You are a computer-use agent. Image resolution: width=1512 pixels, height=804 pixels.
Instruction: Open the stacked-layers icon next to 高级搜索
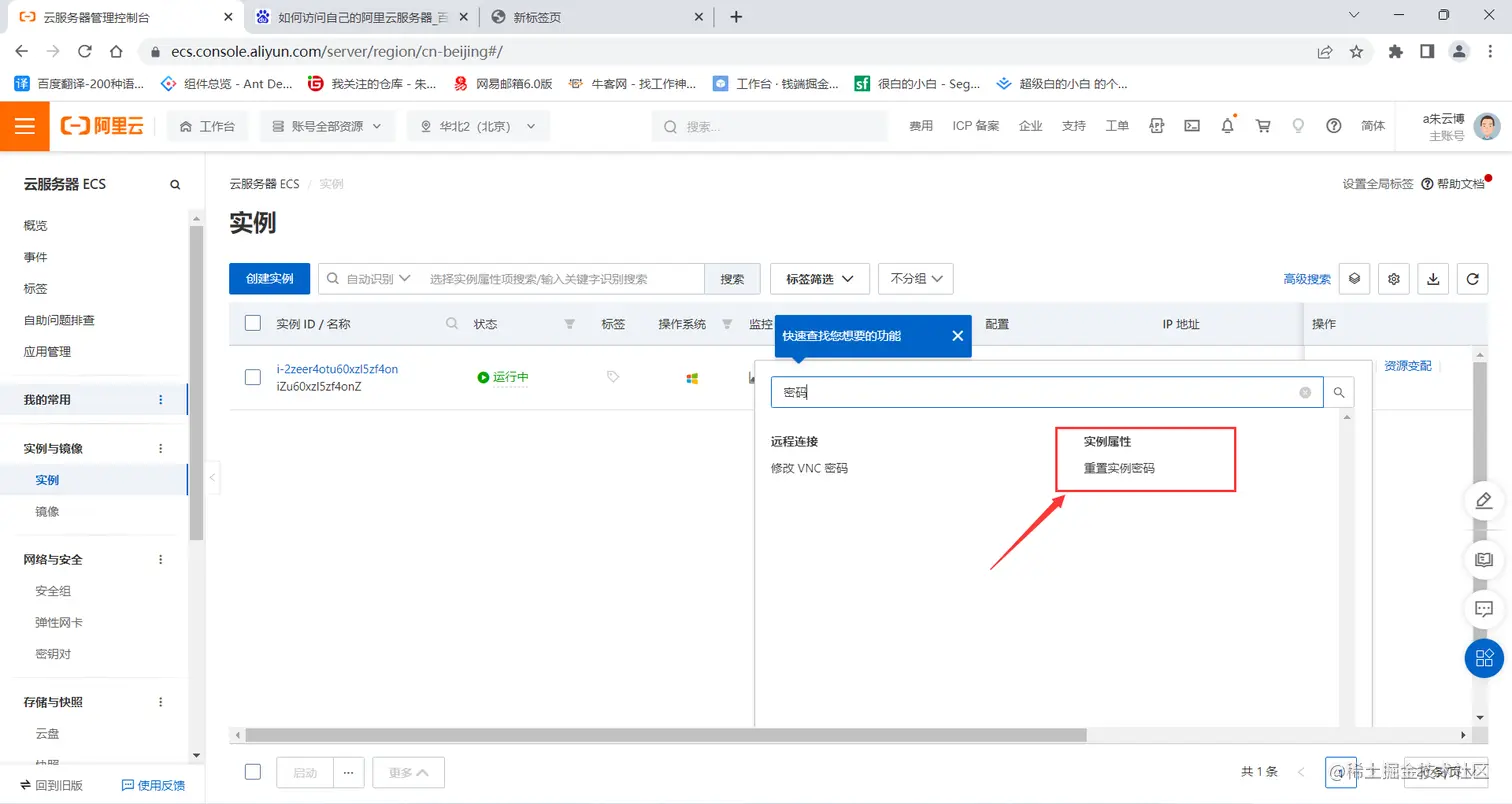(x=1355, y=280)
